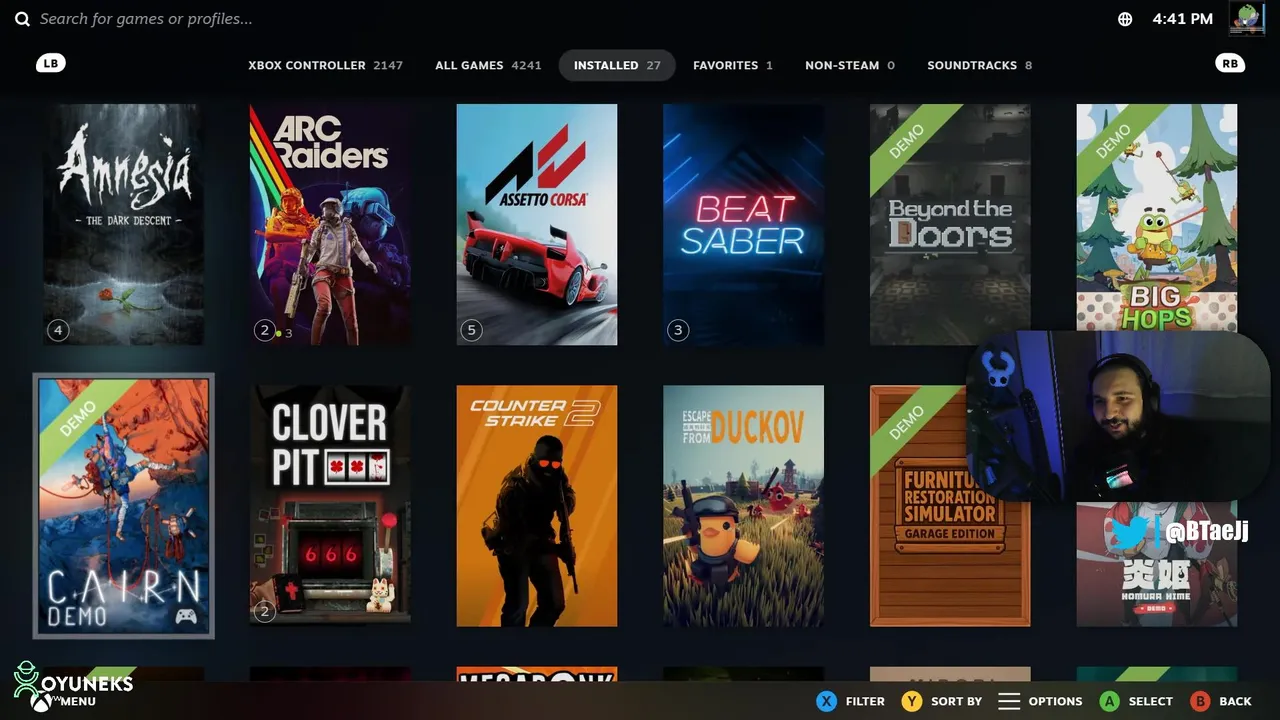
Task: Click the yellow Y glyph icon
Action: click(x=911, y=701)
